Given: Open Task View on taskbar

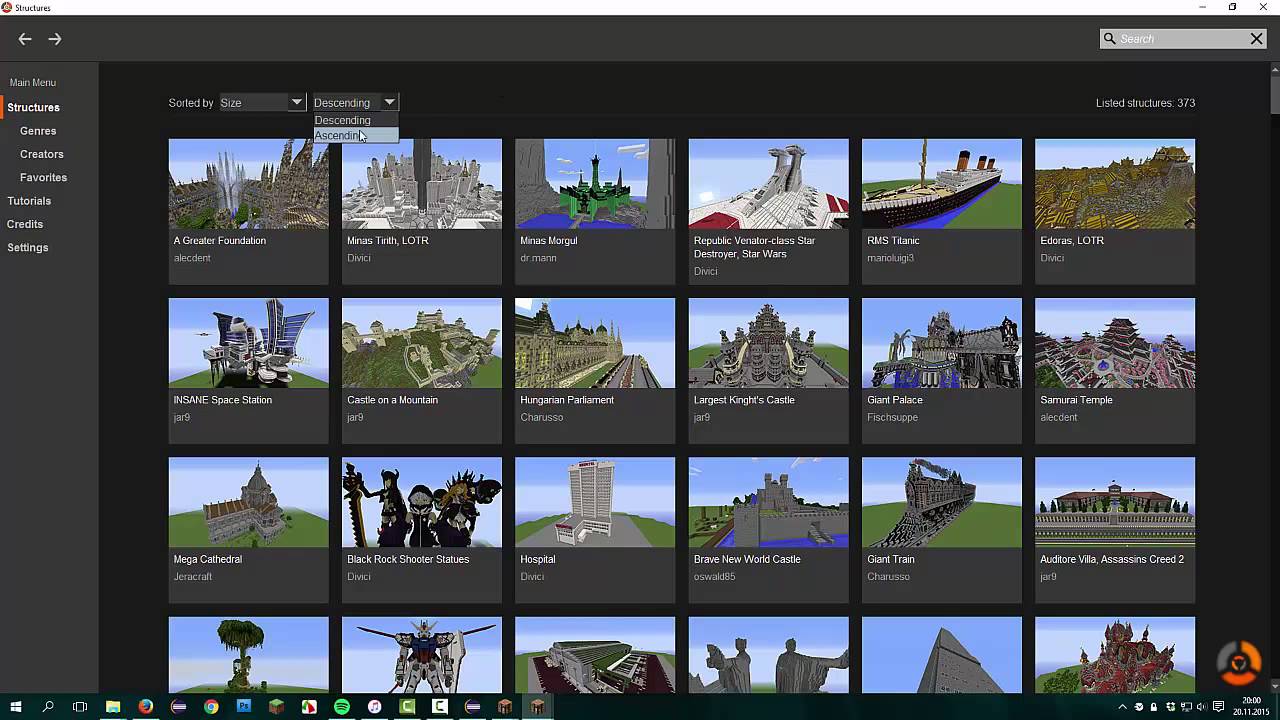Looking at the screenshot, I should pyautogui.click(x=80, y=707).
